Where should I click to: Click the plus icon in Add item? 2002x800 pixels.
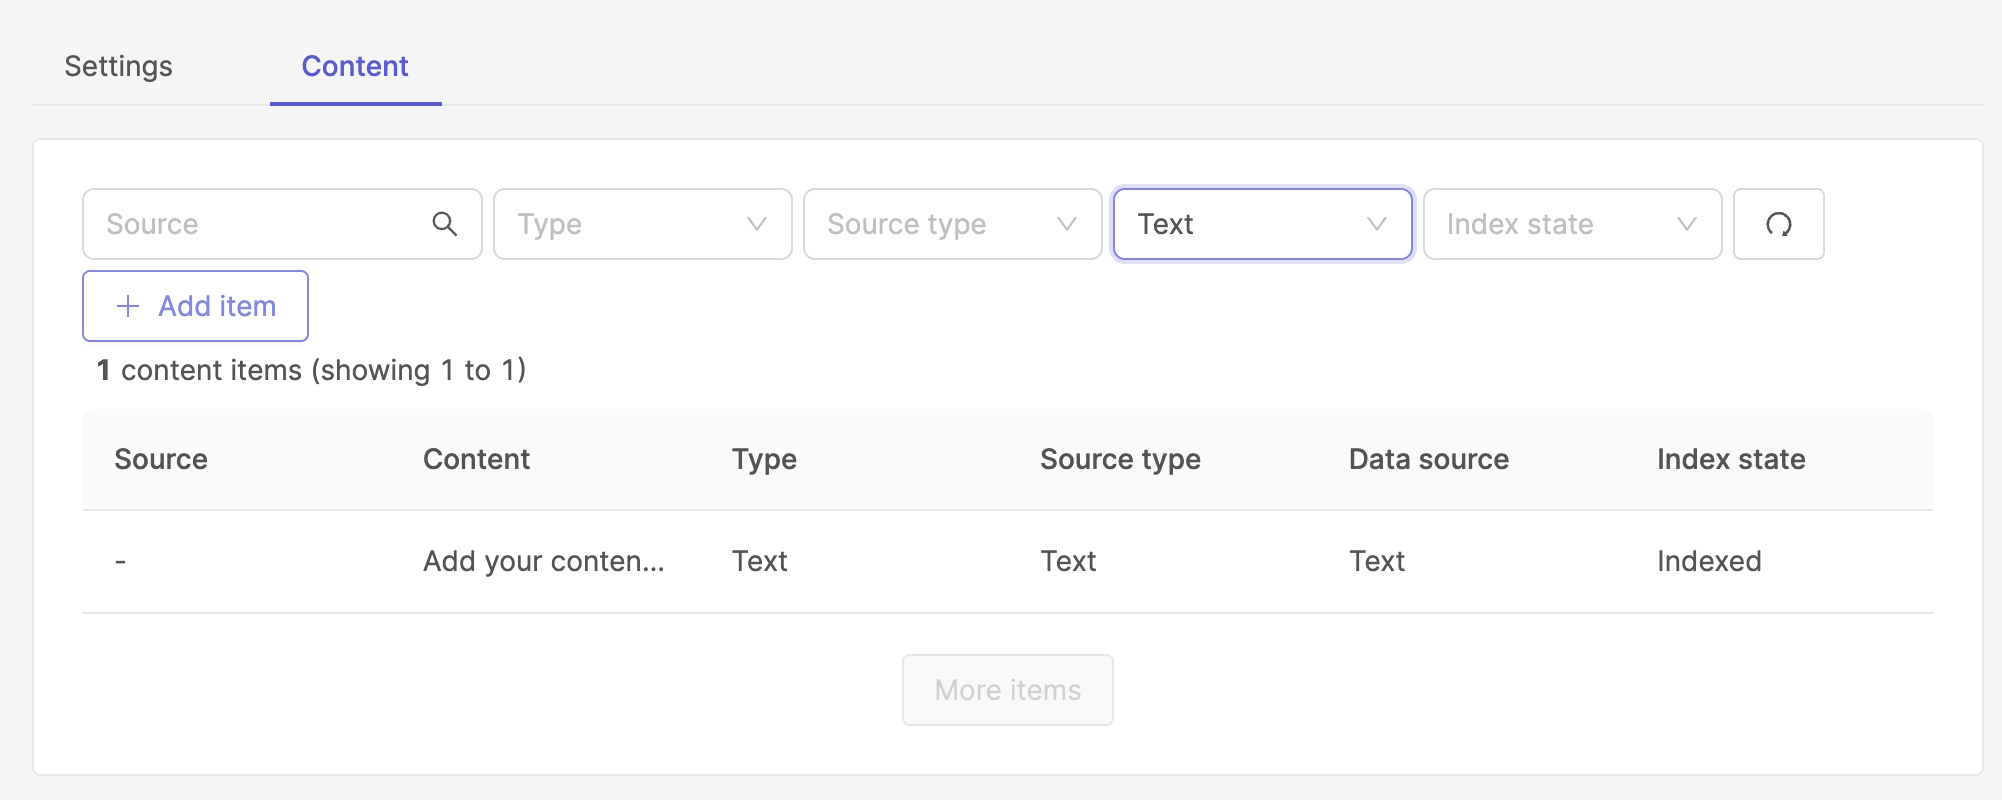point(128,306)
